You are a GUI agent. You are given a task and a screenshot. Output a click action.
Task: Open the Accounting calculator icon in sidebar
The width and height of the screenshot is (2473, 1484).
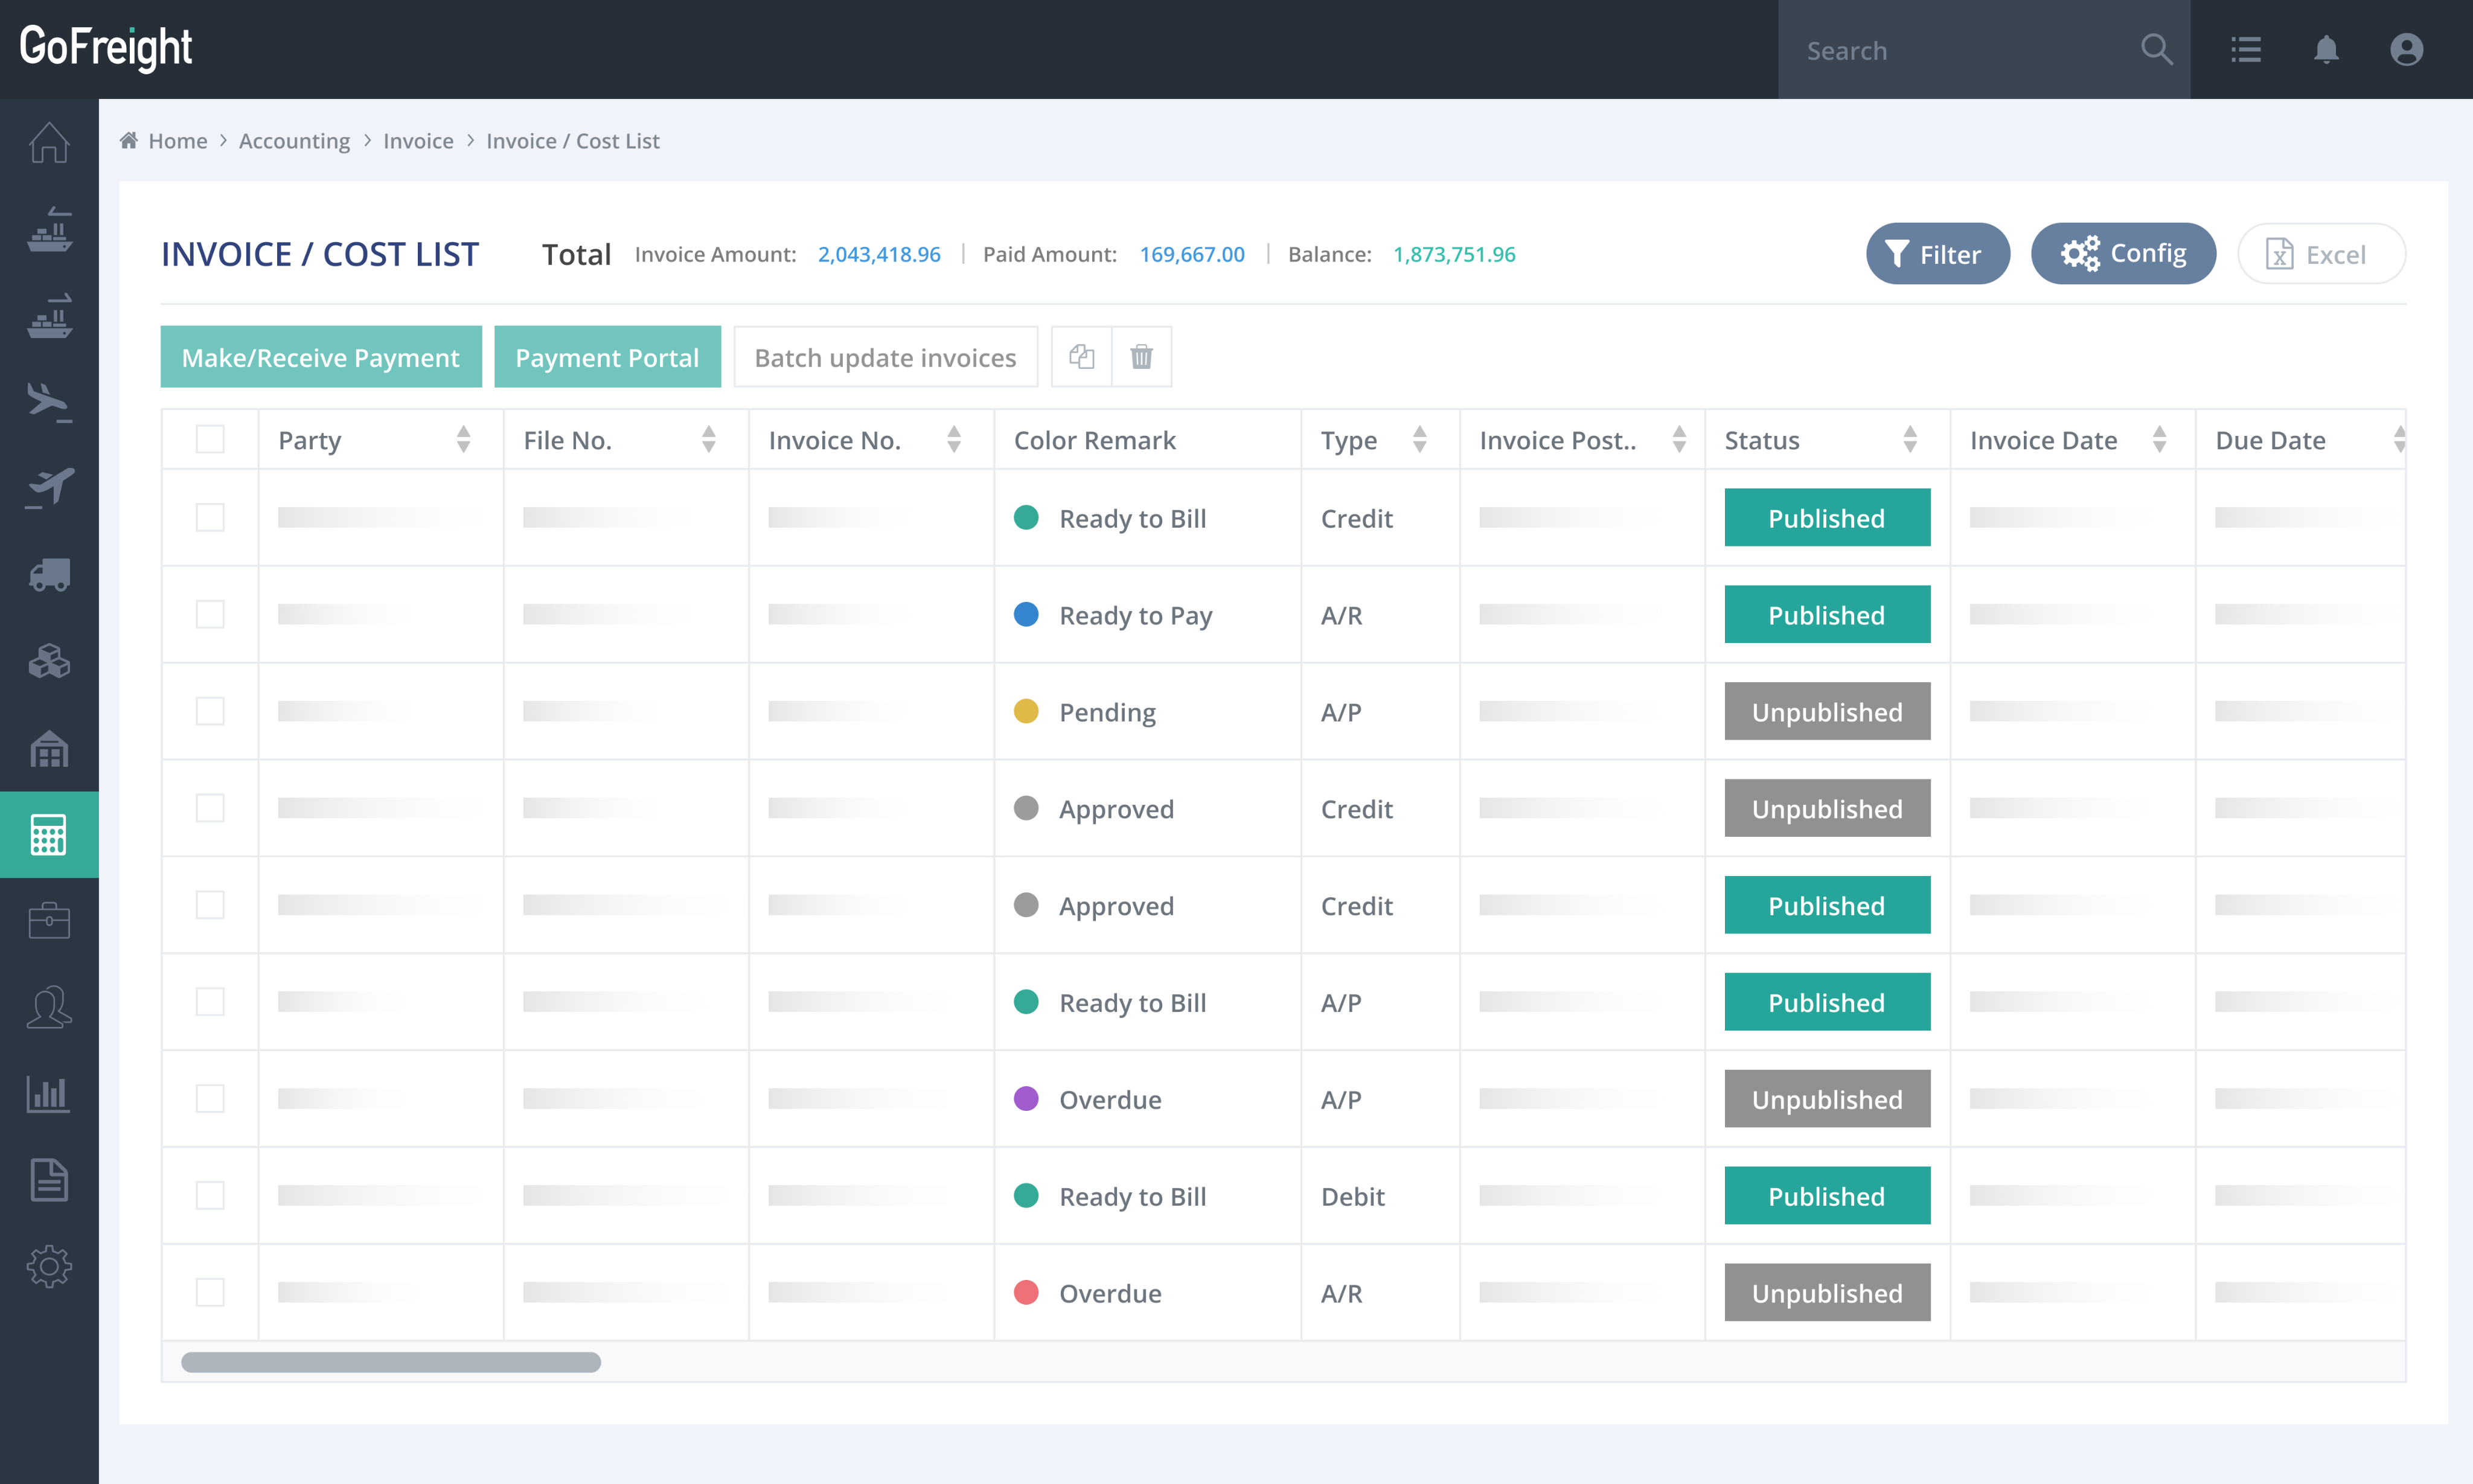click(x=48, y=834)
